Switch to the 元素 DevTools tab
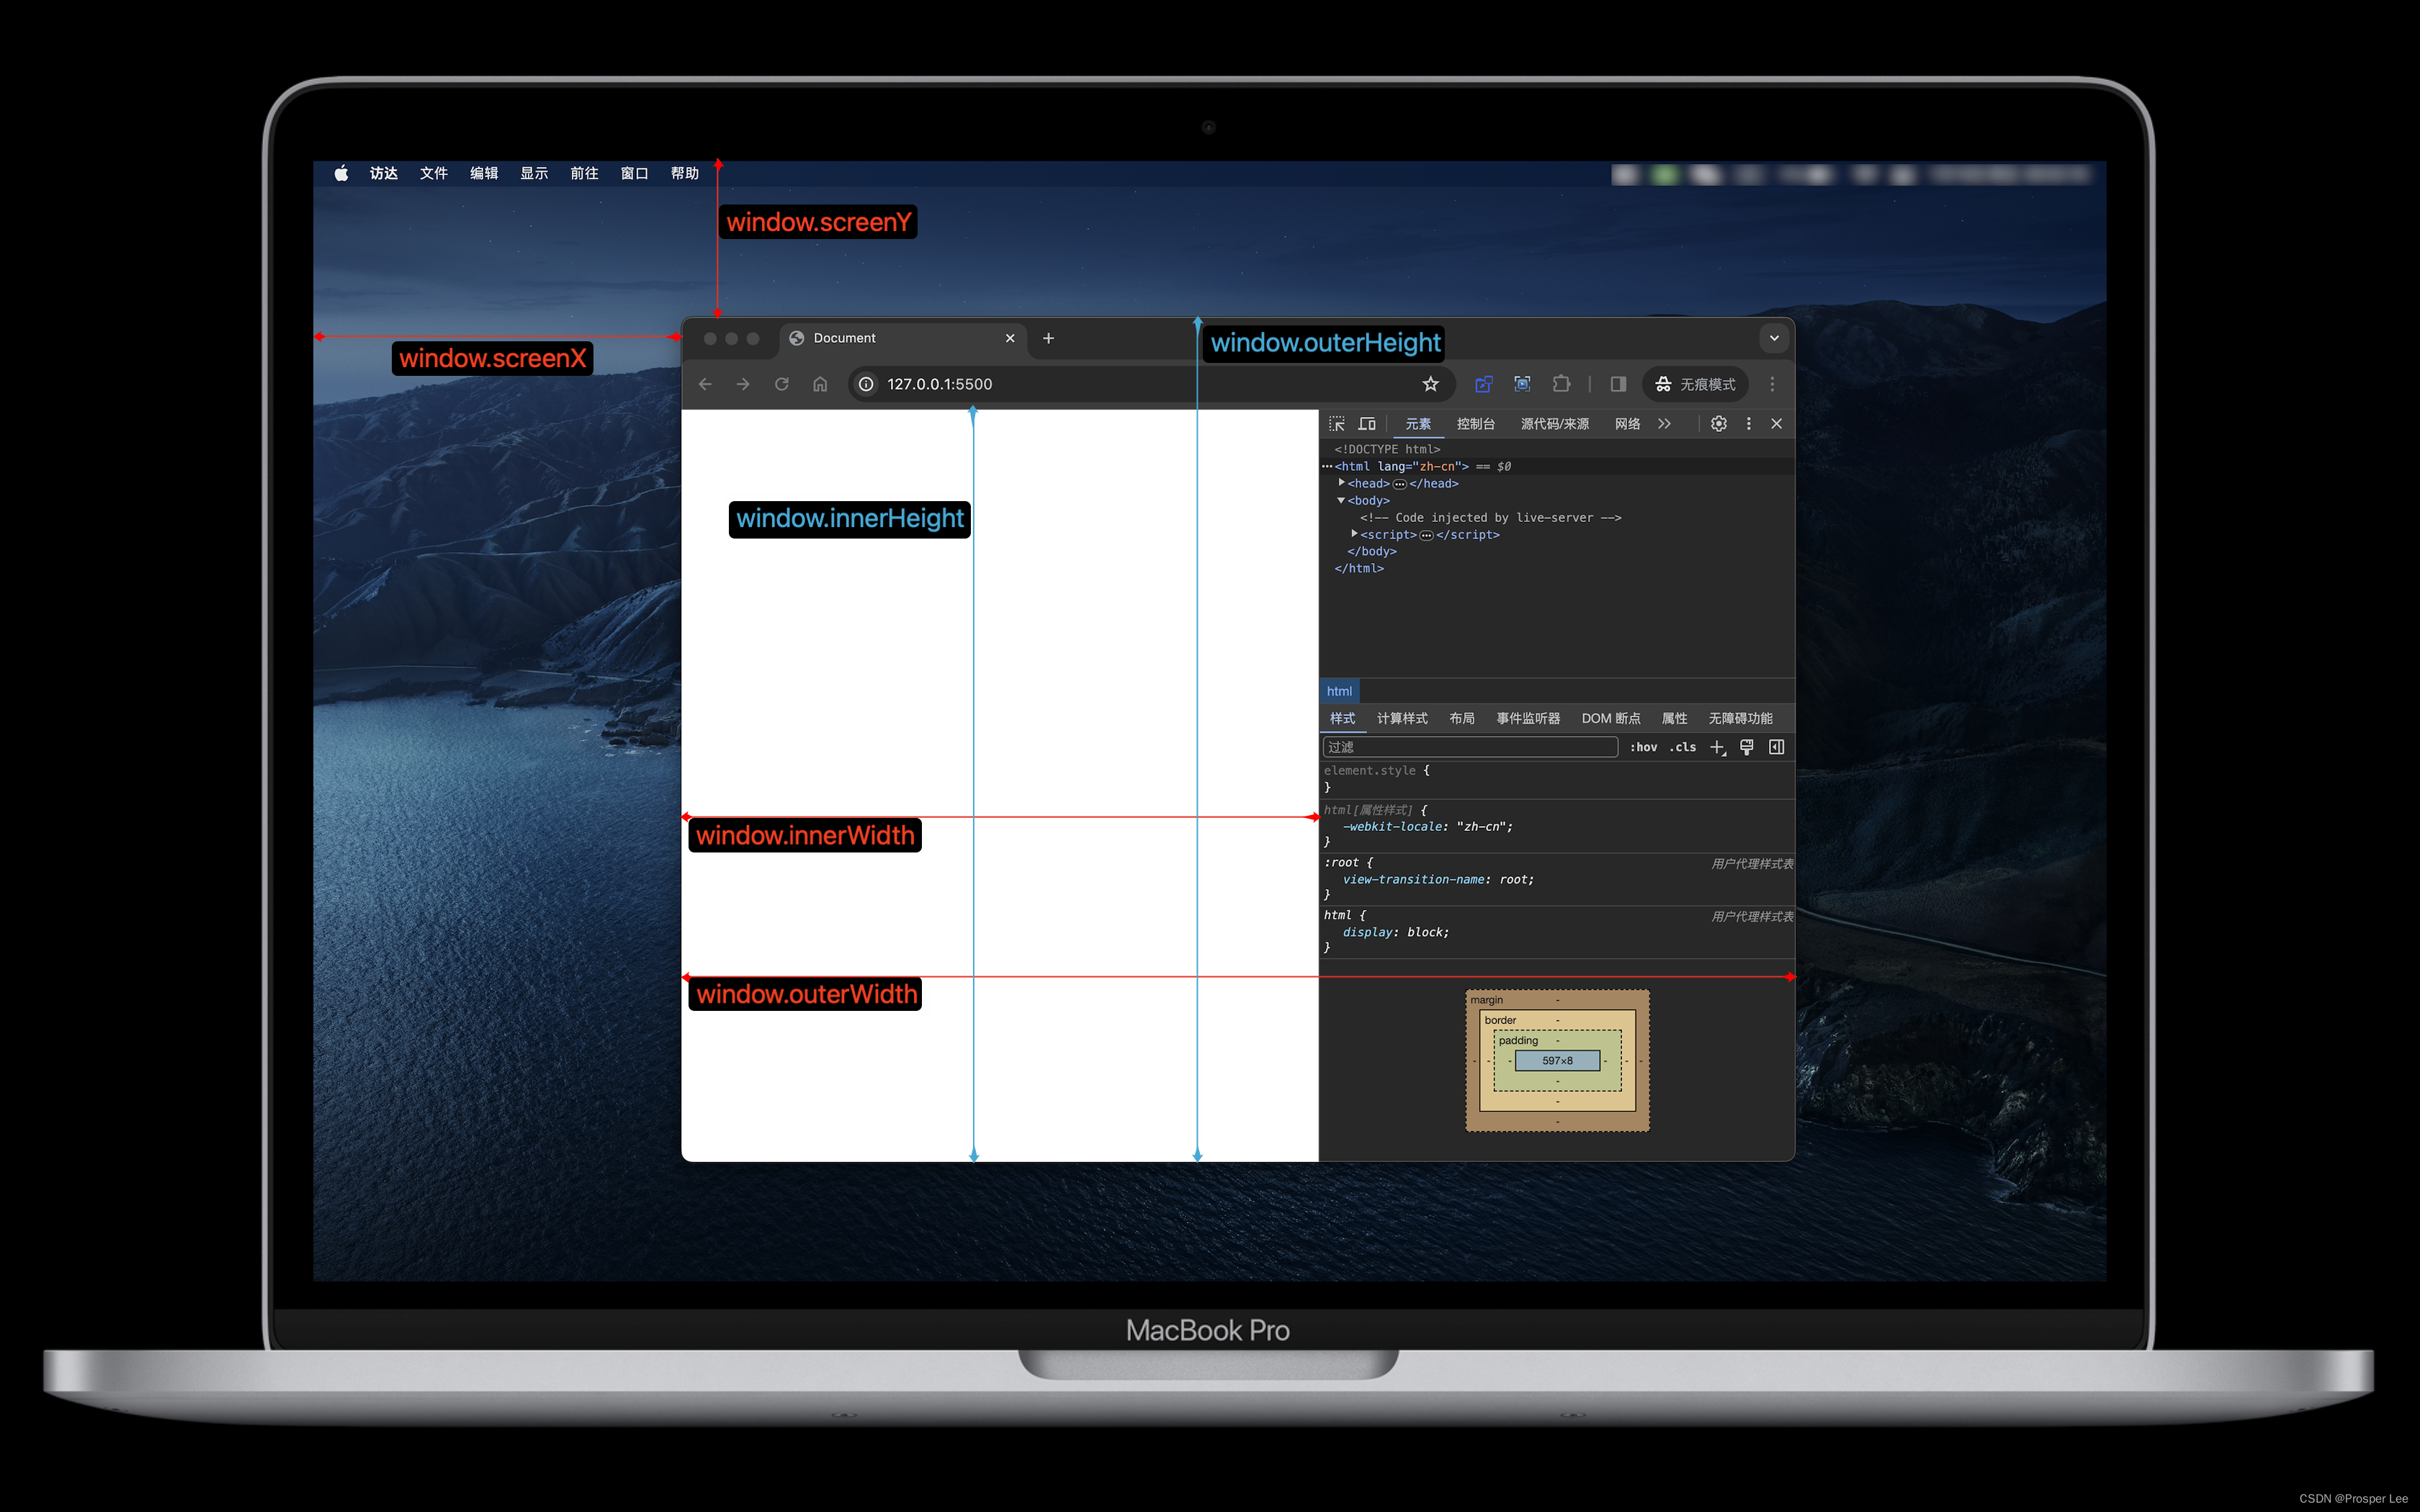The width and height of the screenshot is (2420, 1512). (x=1418, y=424)
